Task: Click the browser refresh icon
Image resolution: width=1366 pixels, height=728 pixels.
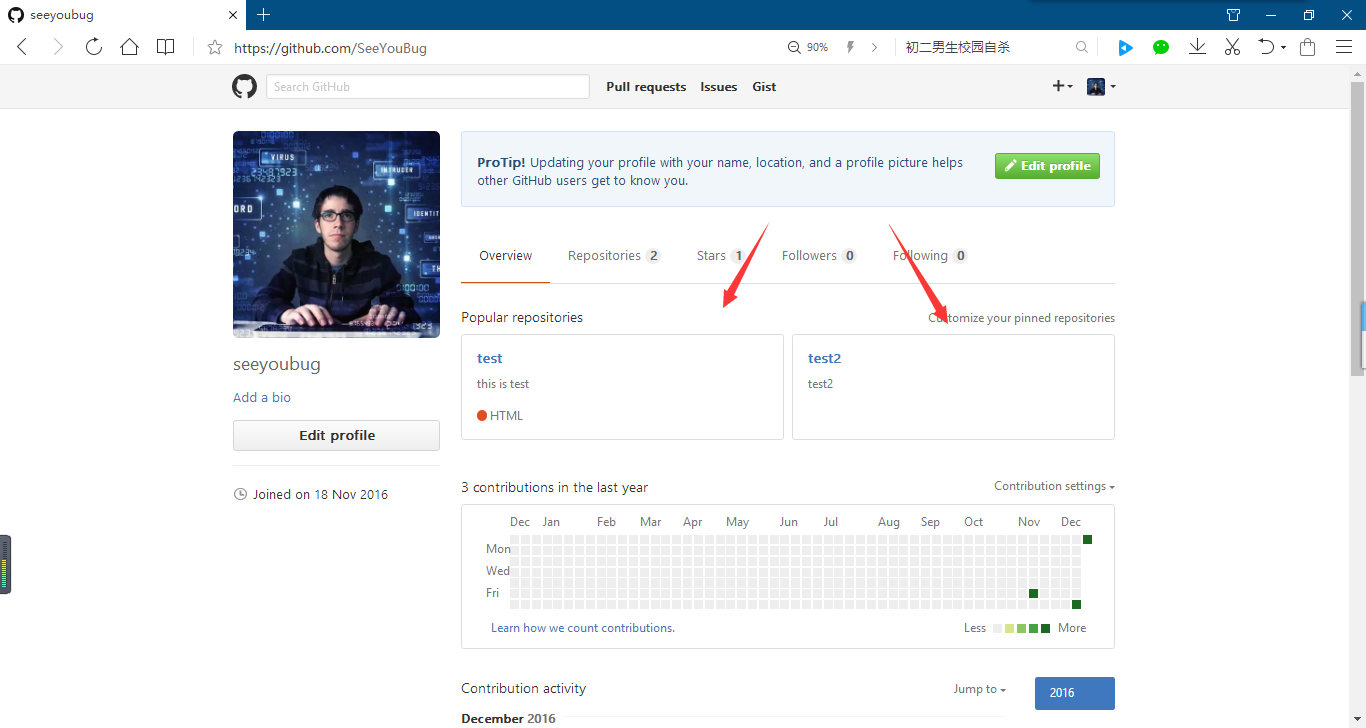Action: point(93,47)
